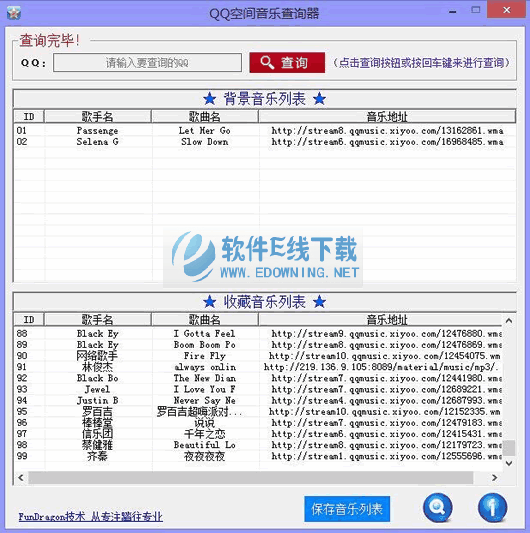Select Beautiful Lo song row

[x=258, y=445]
